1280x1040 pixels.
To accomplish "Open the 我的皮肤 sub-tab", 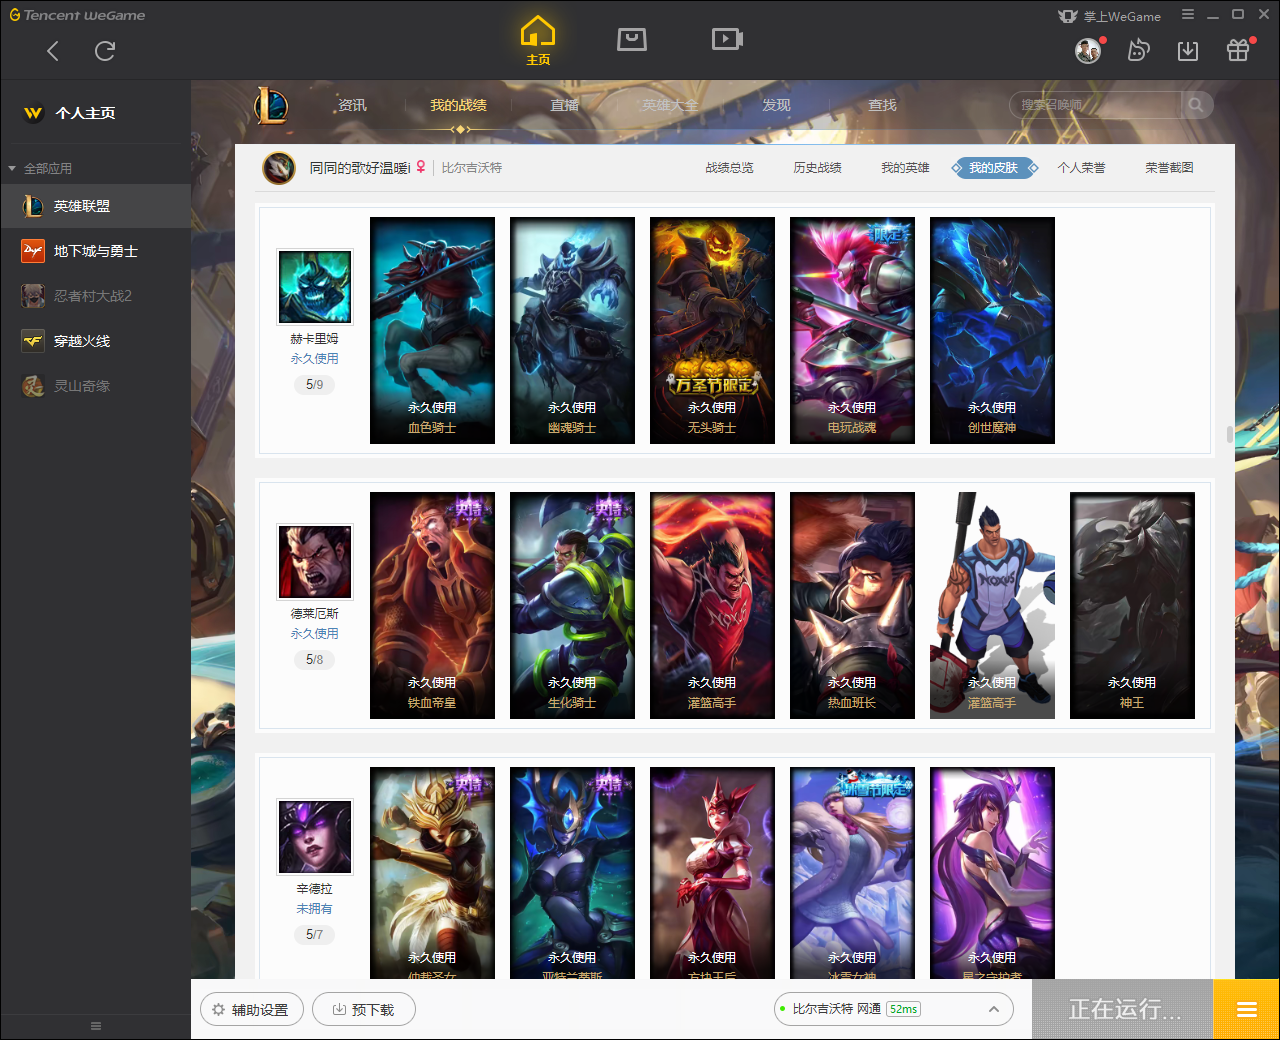I will 994,168.
